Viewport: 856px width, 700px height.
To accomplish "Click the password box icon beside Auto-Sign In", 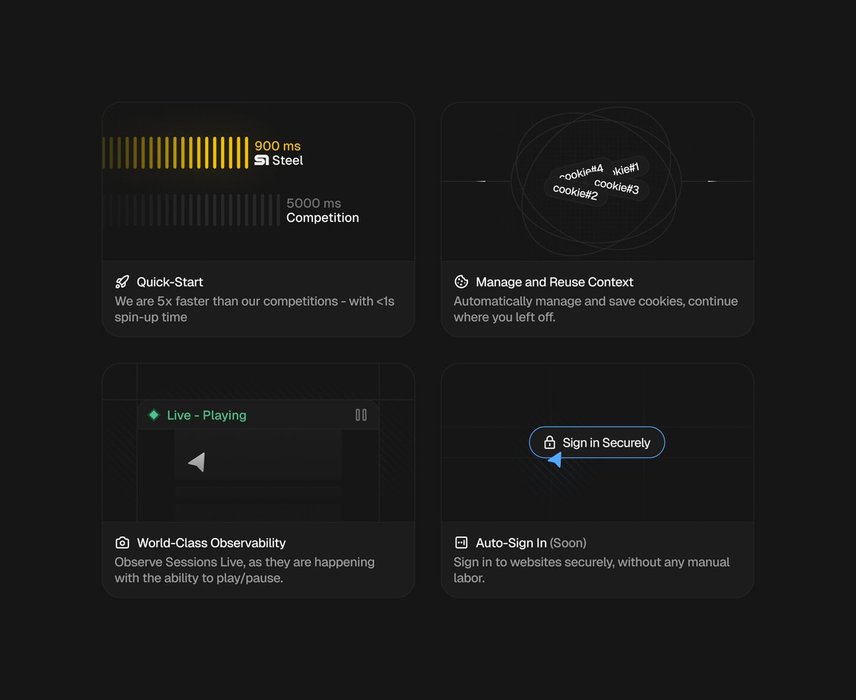I will pyautogui.click(x=461, y=543).
